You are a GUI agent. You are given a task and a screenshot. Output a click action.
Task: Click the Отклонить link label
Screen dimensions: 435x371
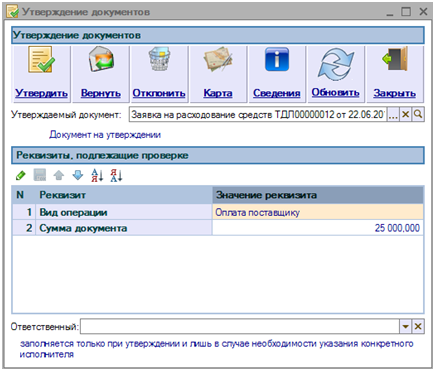[x=159, y=93]
